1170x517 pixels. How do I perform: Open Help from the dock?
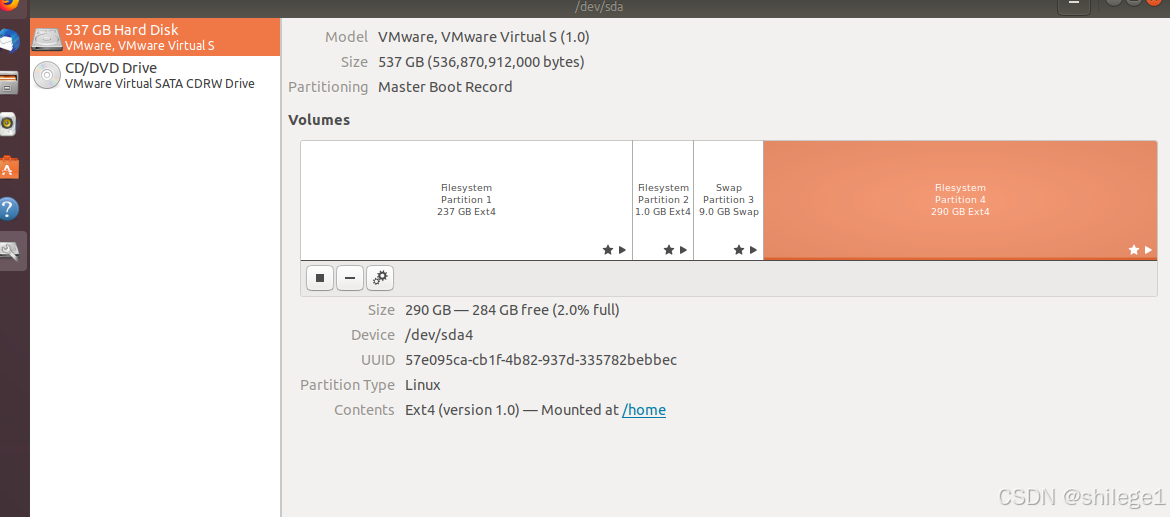coord(9,208)
